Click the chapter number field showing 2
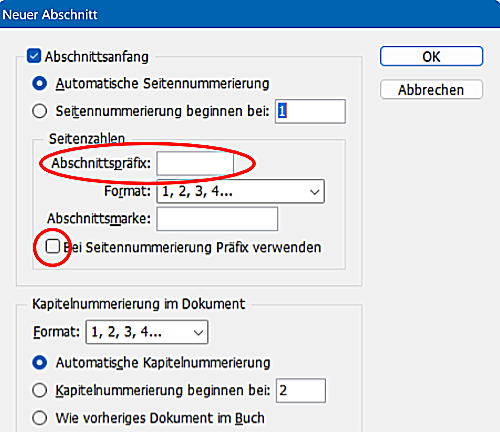500x432 pixels. click(301, 390)
